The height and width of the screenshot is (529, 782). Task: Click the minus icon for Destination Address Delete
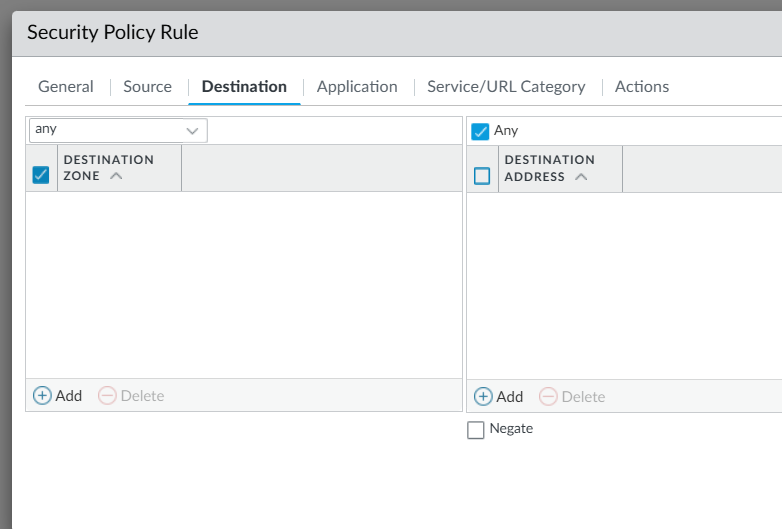pyautogui.click(x=548, y=396)
